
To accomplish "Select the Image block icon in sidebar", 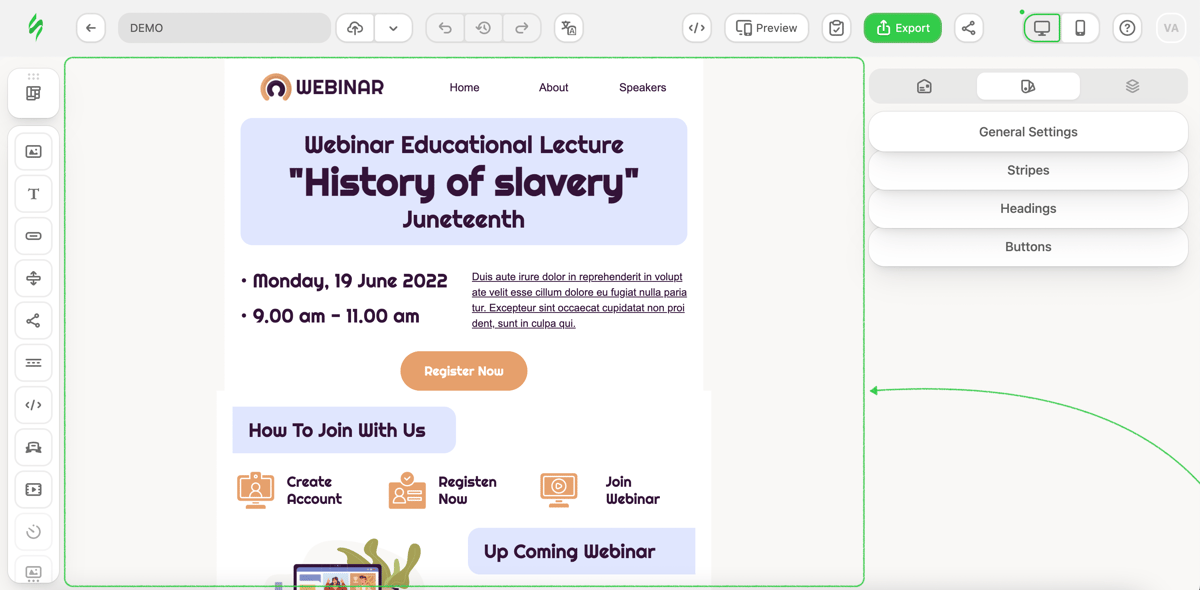I will (x=33, y=152).
